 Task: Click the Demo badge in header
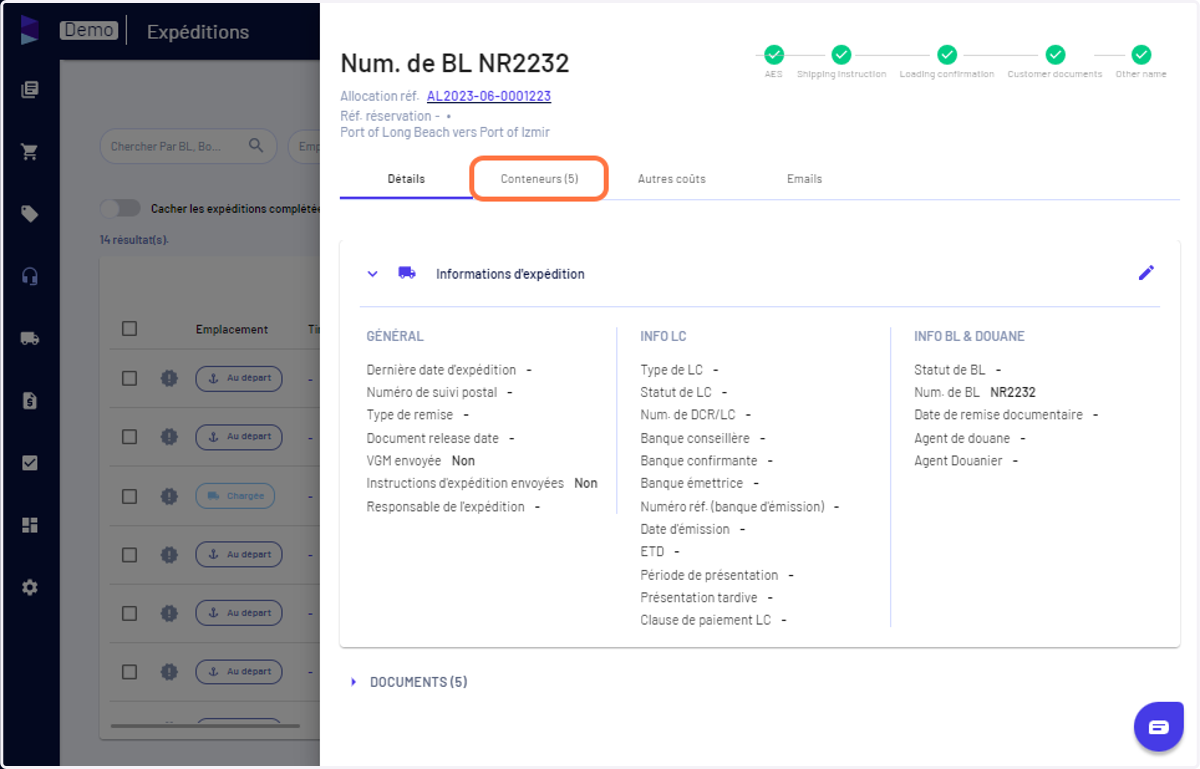click(89, 30)
